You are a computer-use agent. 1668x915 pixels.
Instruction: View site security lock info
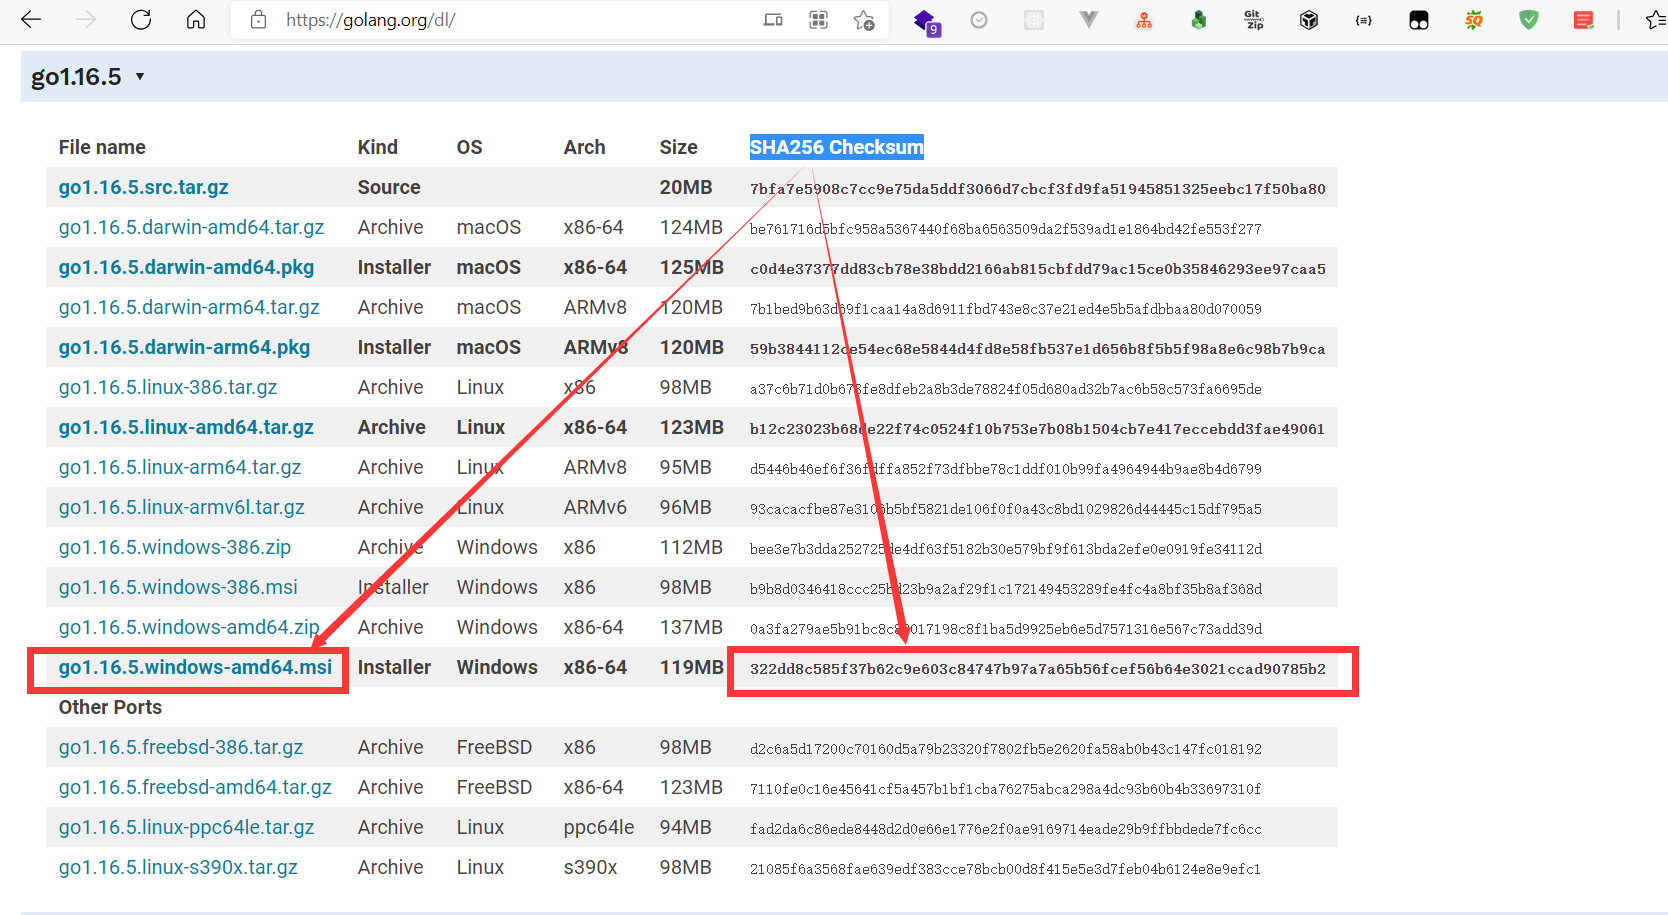tap(258, 20)
